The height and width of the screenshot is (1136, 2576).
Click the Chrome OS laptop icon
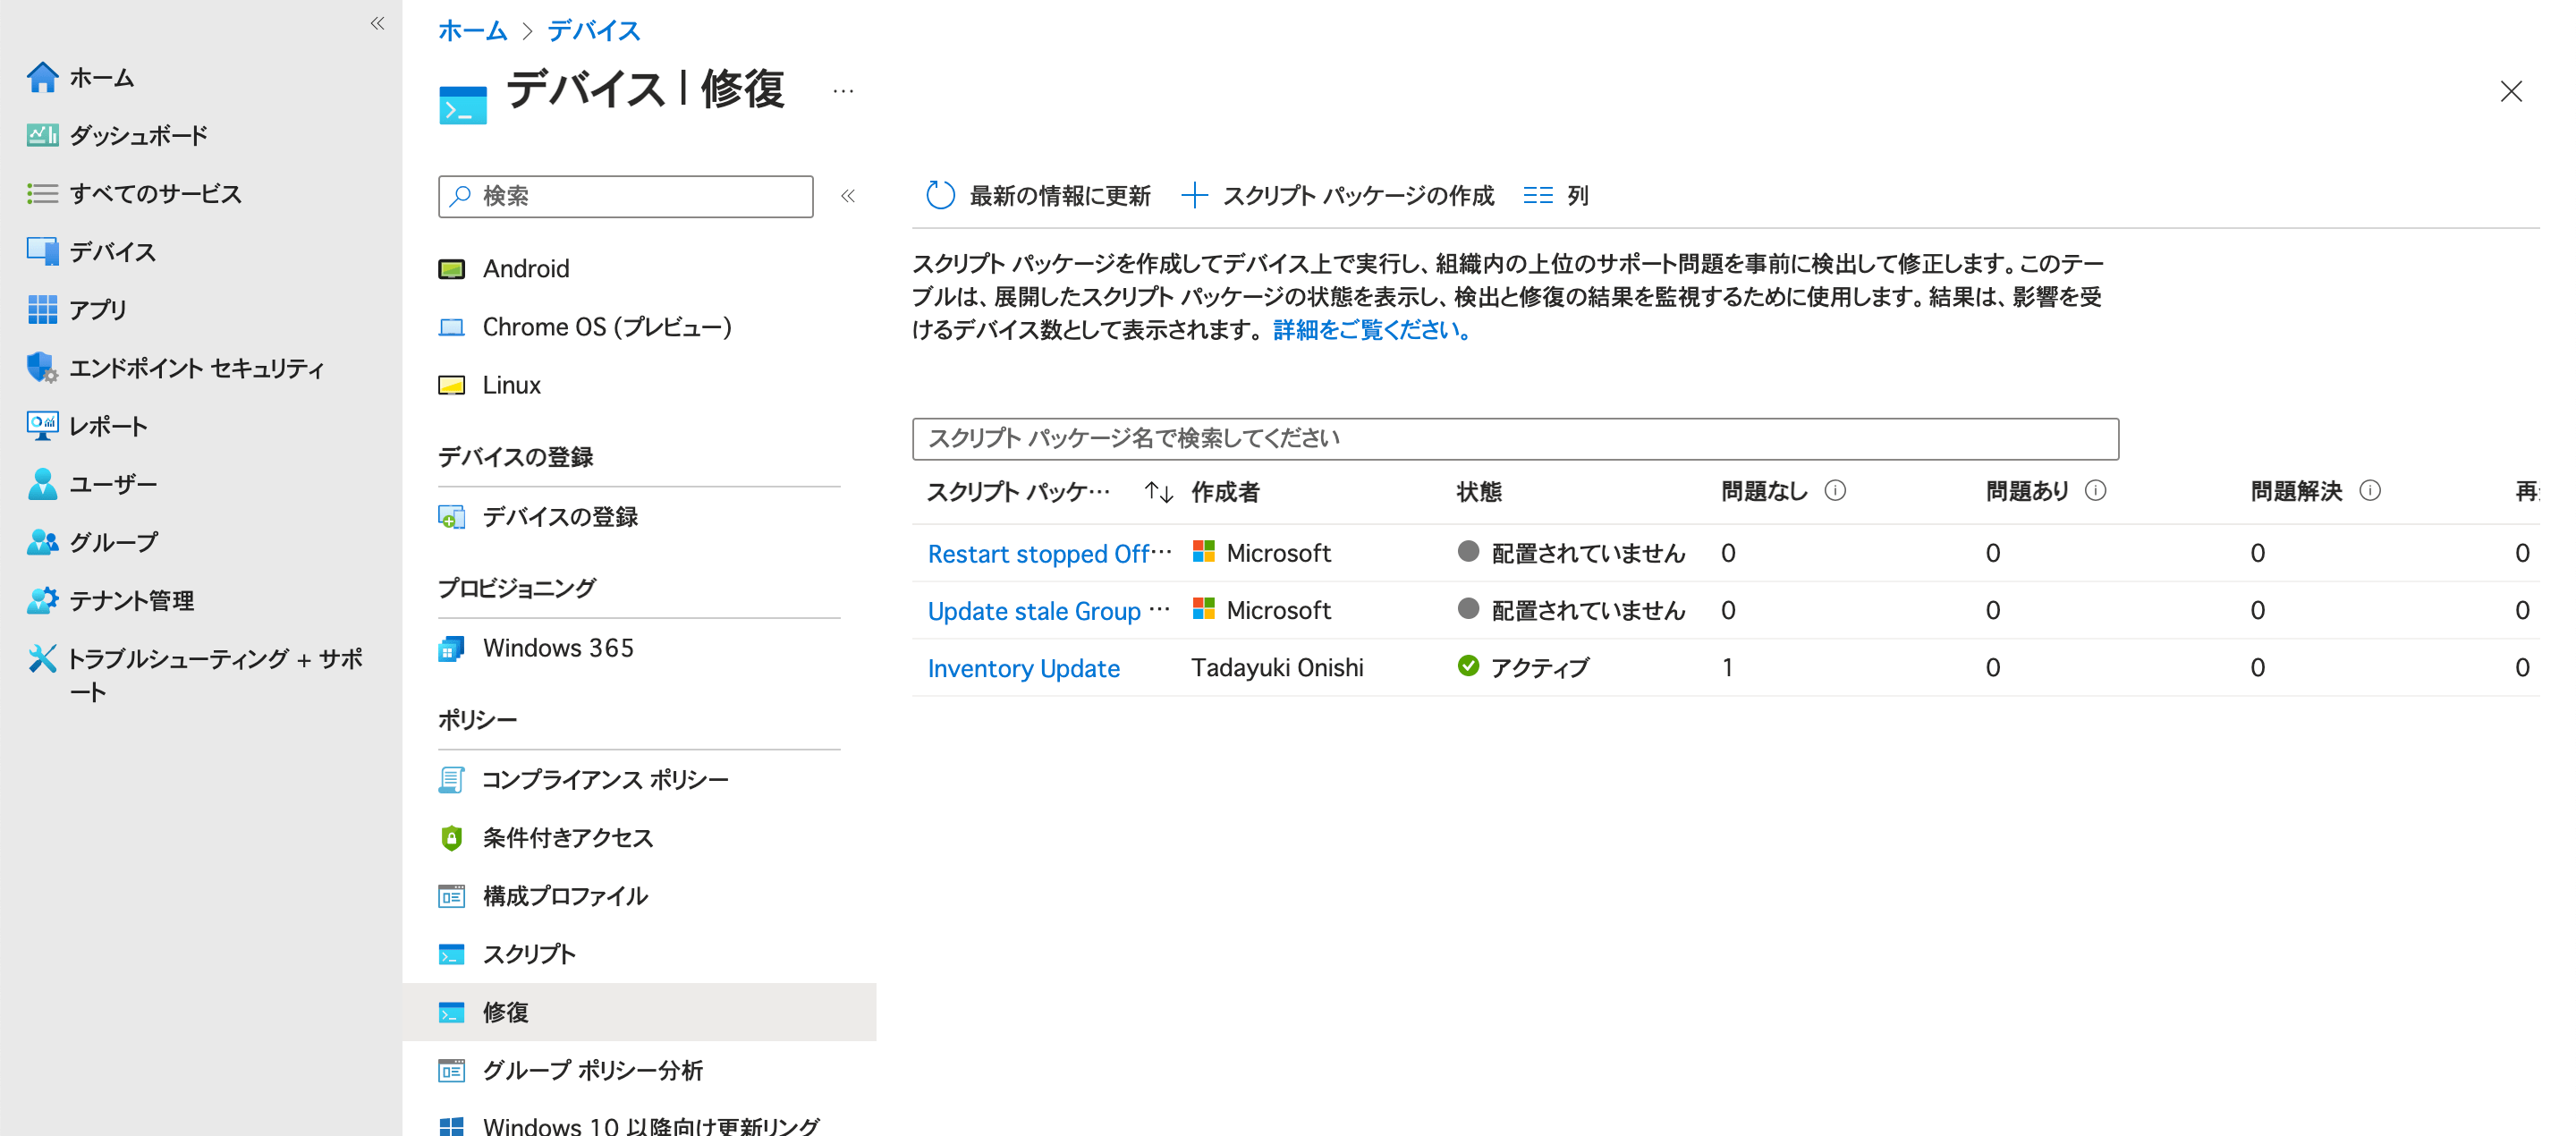pyautogui.click(x=451, y=327)
